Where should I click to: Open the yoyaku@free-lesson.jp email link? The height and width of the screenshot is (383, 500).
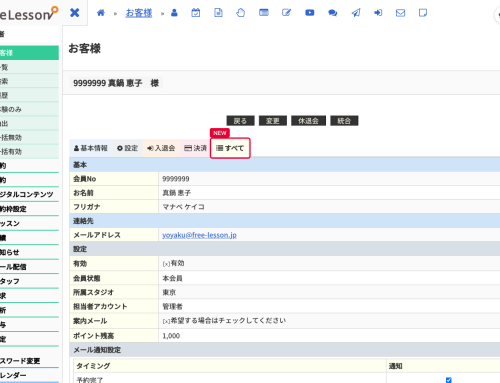pyautogui.click(x=199, y=235)
